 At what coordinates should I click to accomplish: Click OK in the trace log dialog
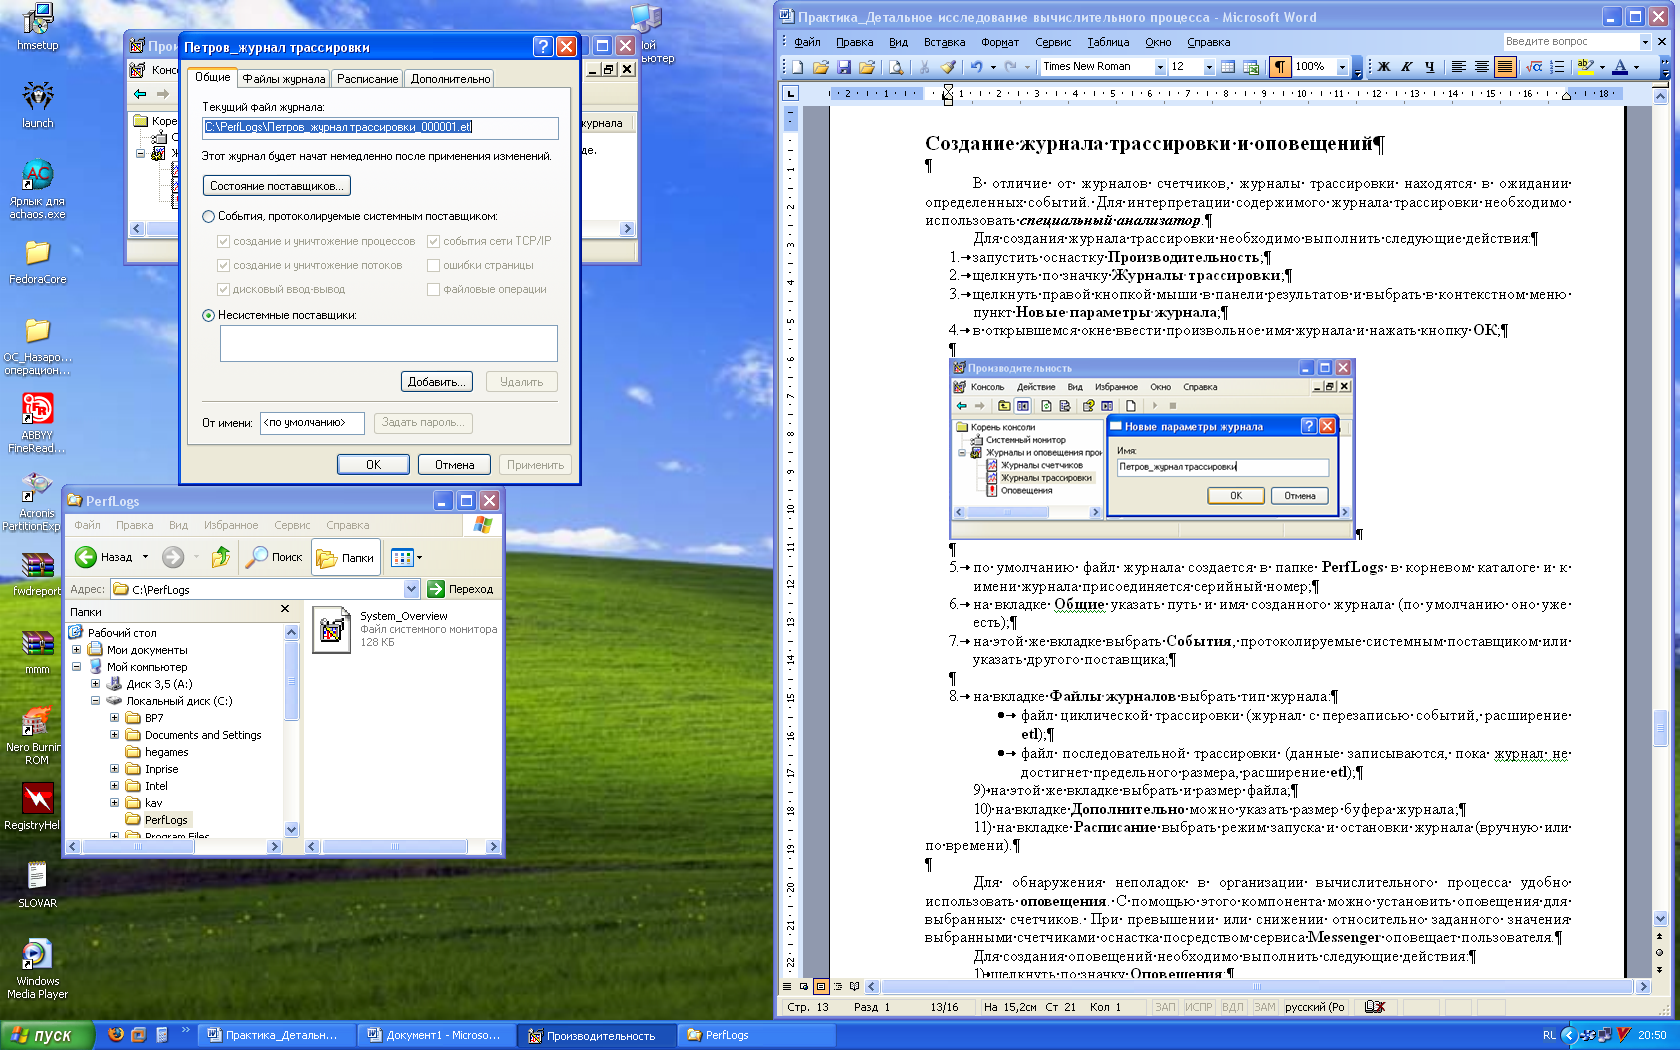click(373, 465)
